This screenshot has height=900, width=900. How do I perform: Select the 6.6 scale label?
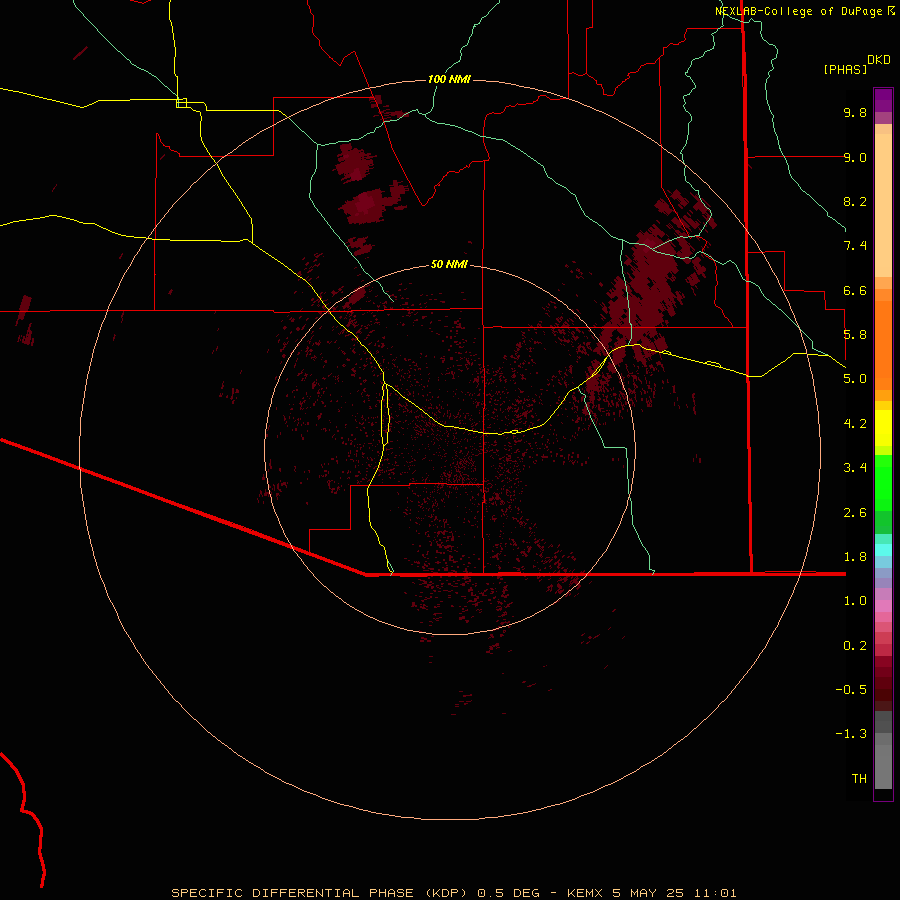855,290
